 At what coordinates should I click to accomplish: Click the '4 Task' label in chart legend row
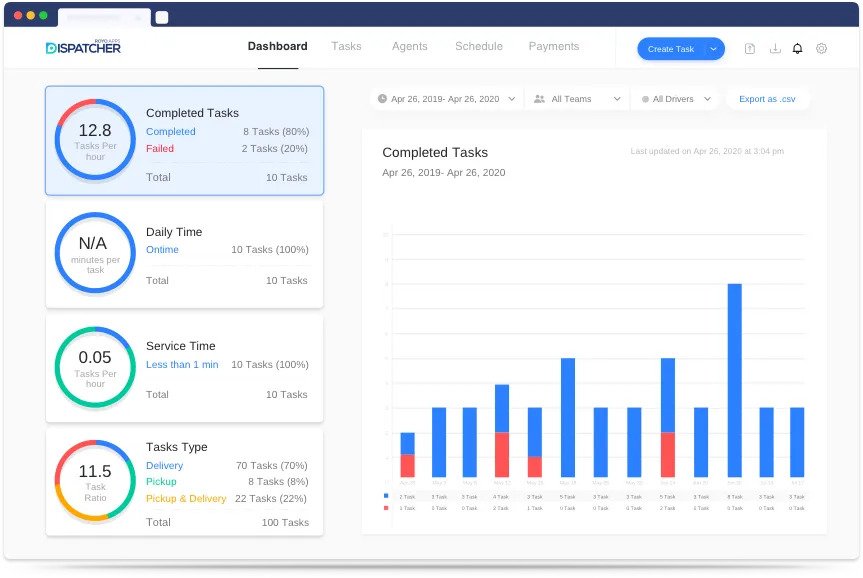pos(501,497)
